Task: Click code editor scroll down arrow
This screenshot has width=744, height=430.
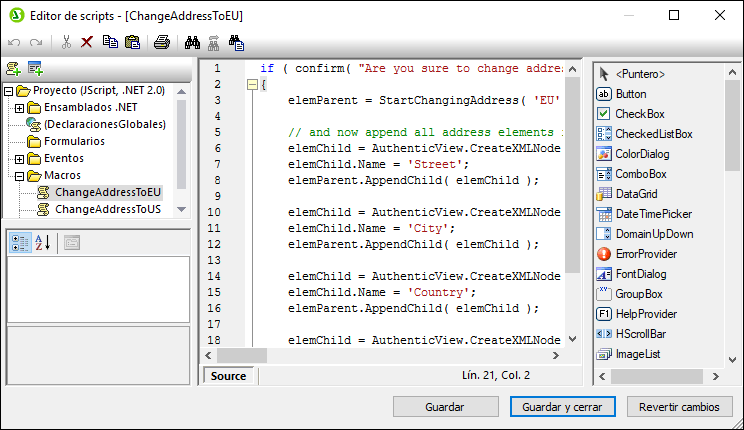Action: pos(573,339)
